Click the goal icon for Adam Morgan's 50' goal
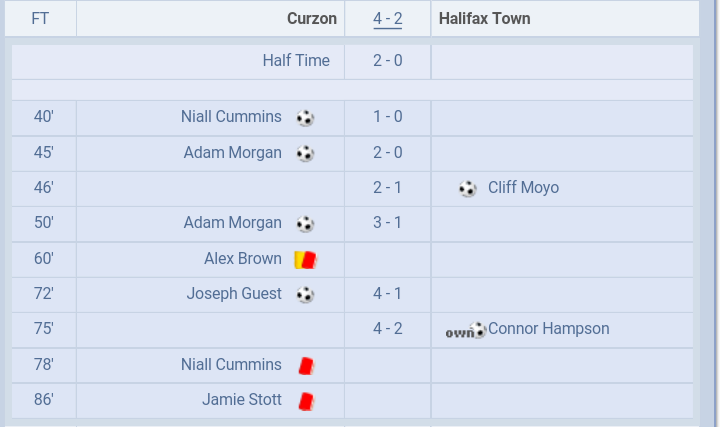The image size is (720, 427). [305, 224]
